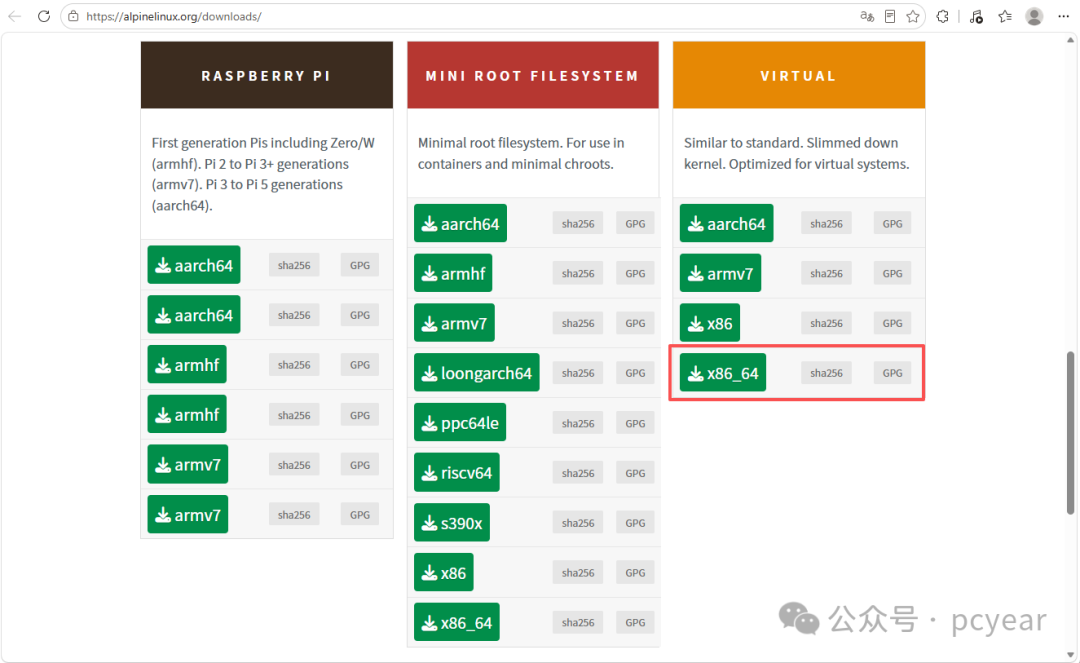Screen dimensions: 1080x663
Task: Download Mini Root Filesystem ppc64le
Action: pos(459,423)
